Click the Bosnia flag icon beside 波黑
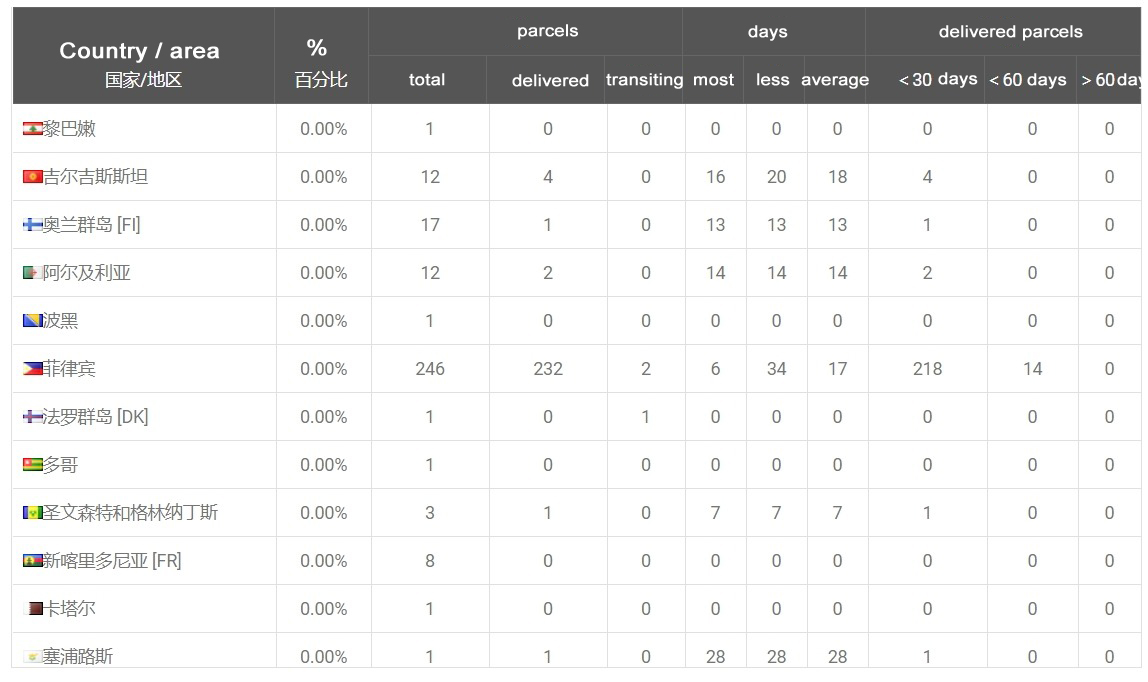This screenshot has height=682, width=1148. tap(32, 321)
